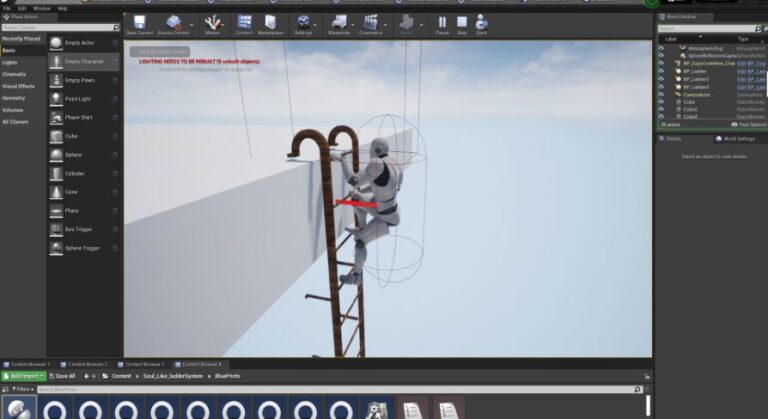The height and width of the screenshot is (419, 768).
Task: Toggle visibility of BP_CopyCodeHere_Char in outliner
Action: click(x=661, y=63)
